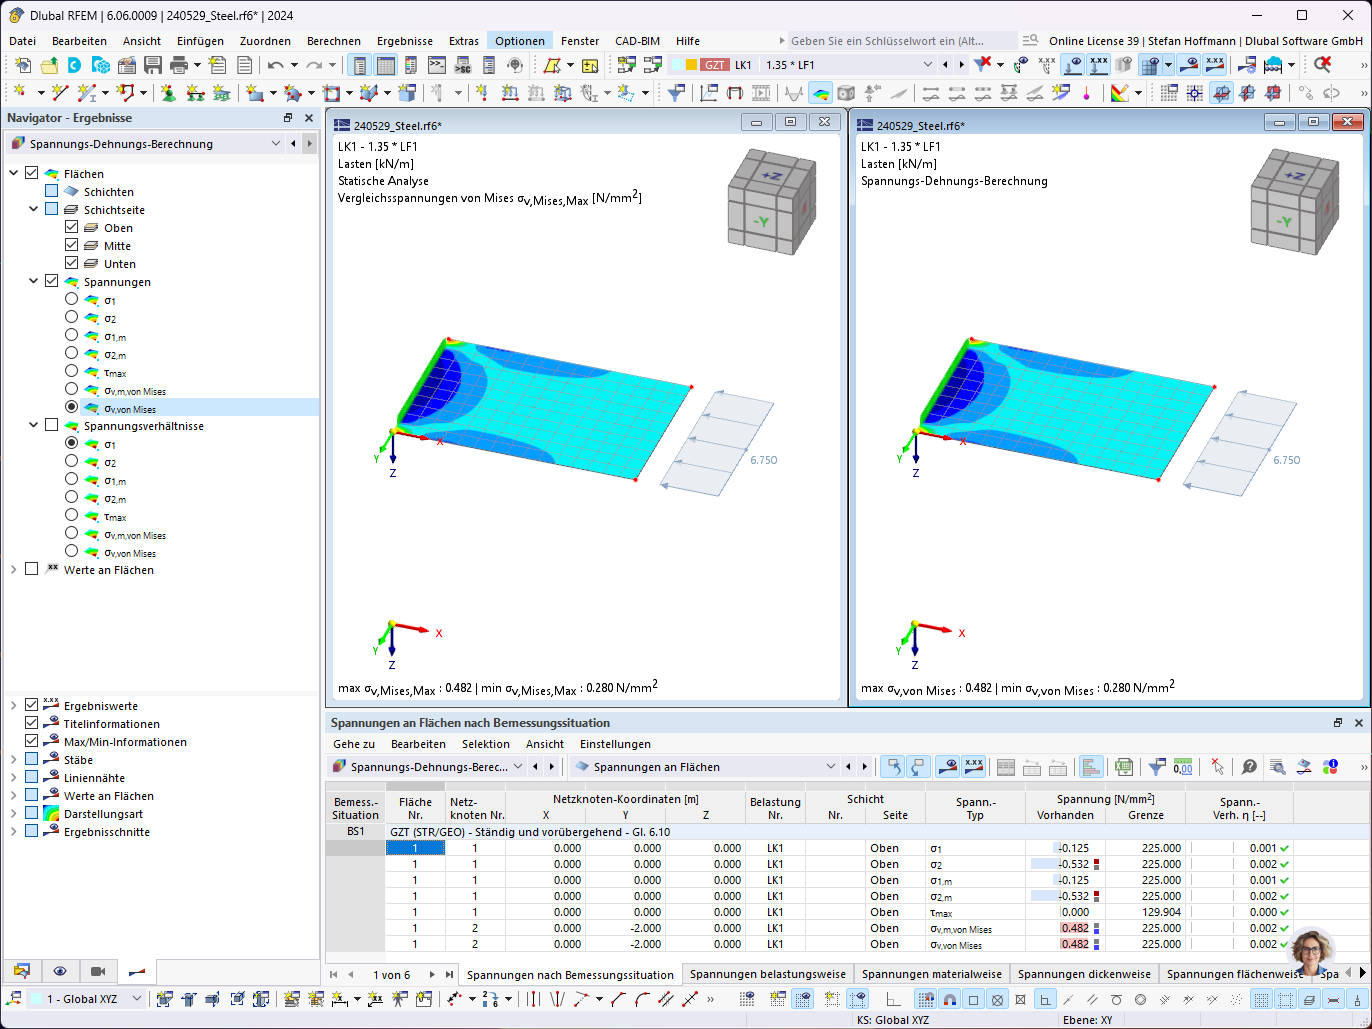
Task: Switch to the Spannungen materialweise tab
Action: tap(932, 974)
